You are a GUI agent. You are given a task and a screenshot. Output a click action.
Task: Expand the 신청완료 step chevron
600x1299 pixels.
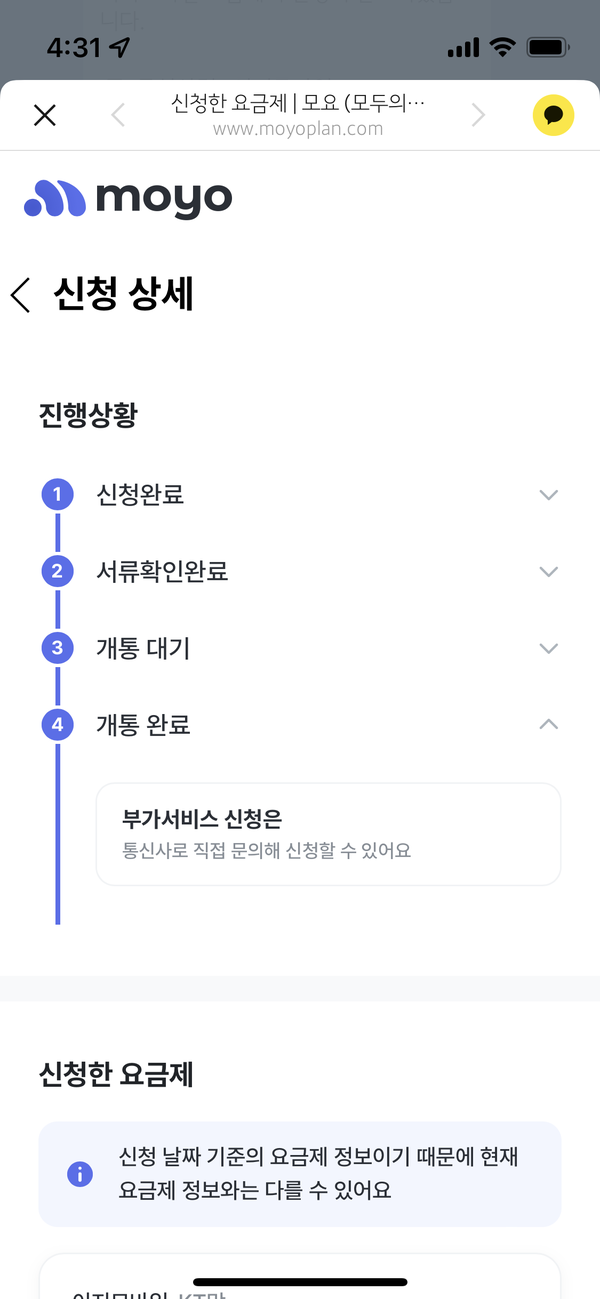click(548, 495)
